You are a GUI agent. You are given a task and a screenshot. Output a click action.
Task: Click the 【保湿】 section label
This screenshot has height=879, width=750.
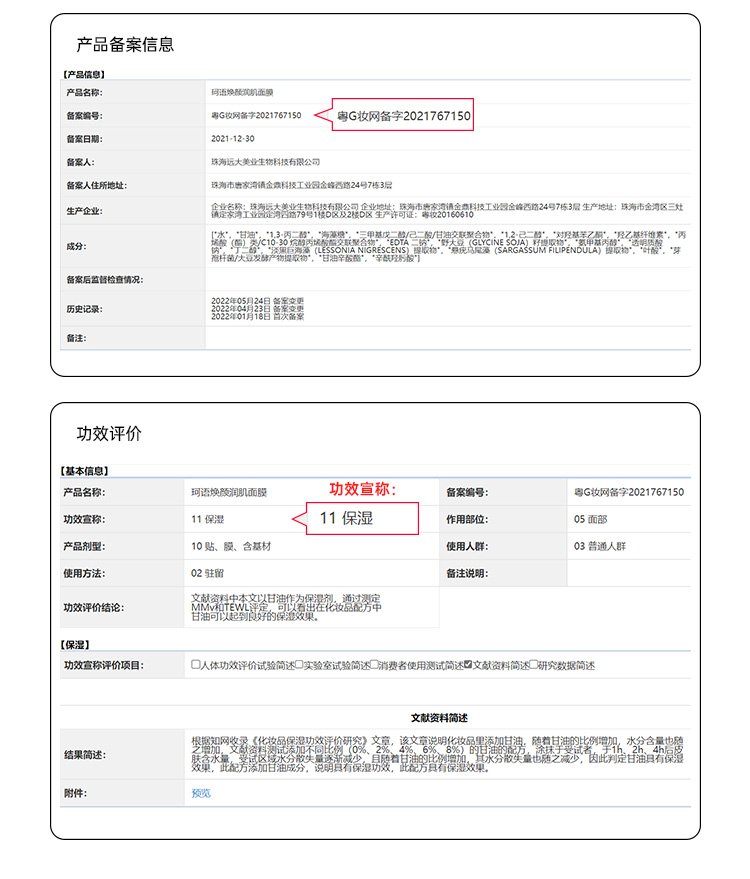pyautogui.click(x=75, y=645)
